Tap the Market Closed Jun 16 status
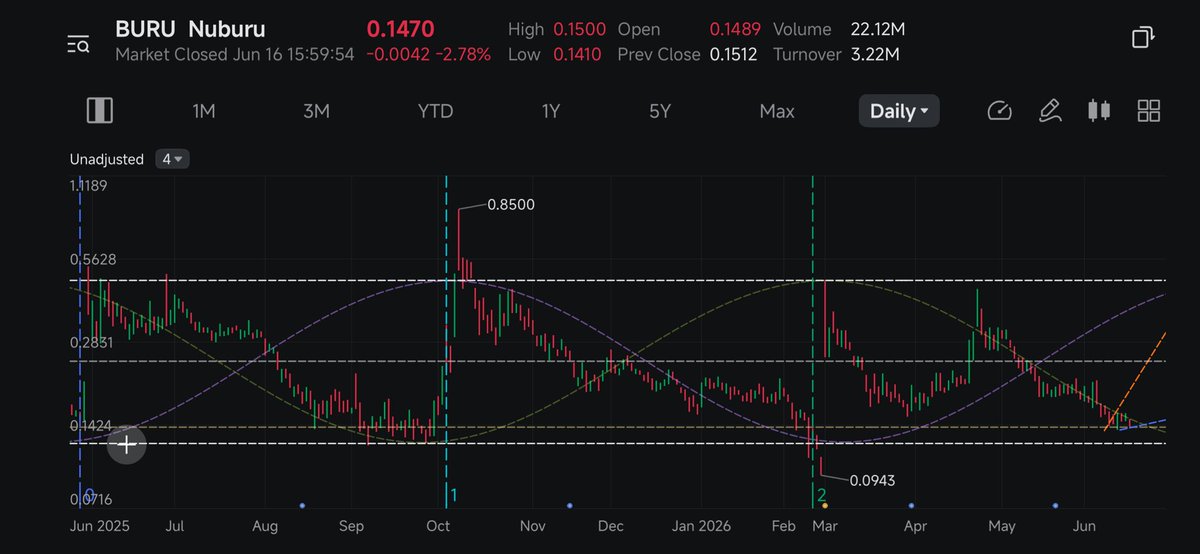 [235, 54]
